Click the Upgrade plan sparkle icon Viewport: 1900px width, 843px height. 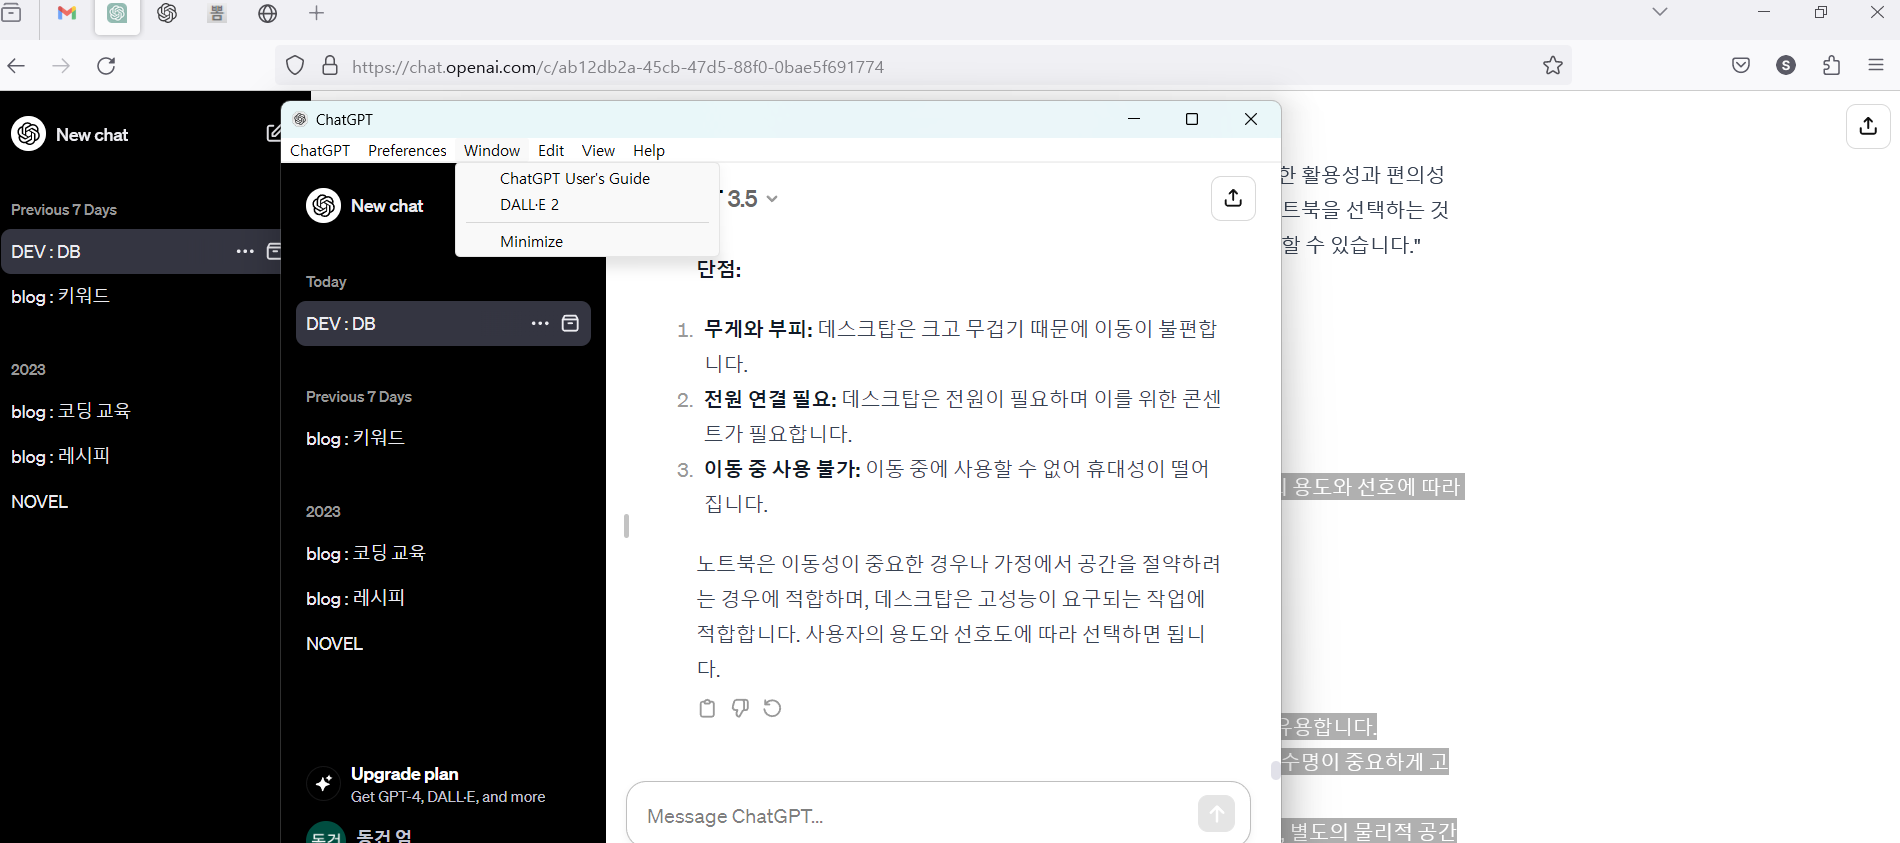[x=323, y=784]
